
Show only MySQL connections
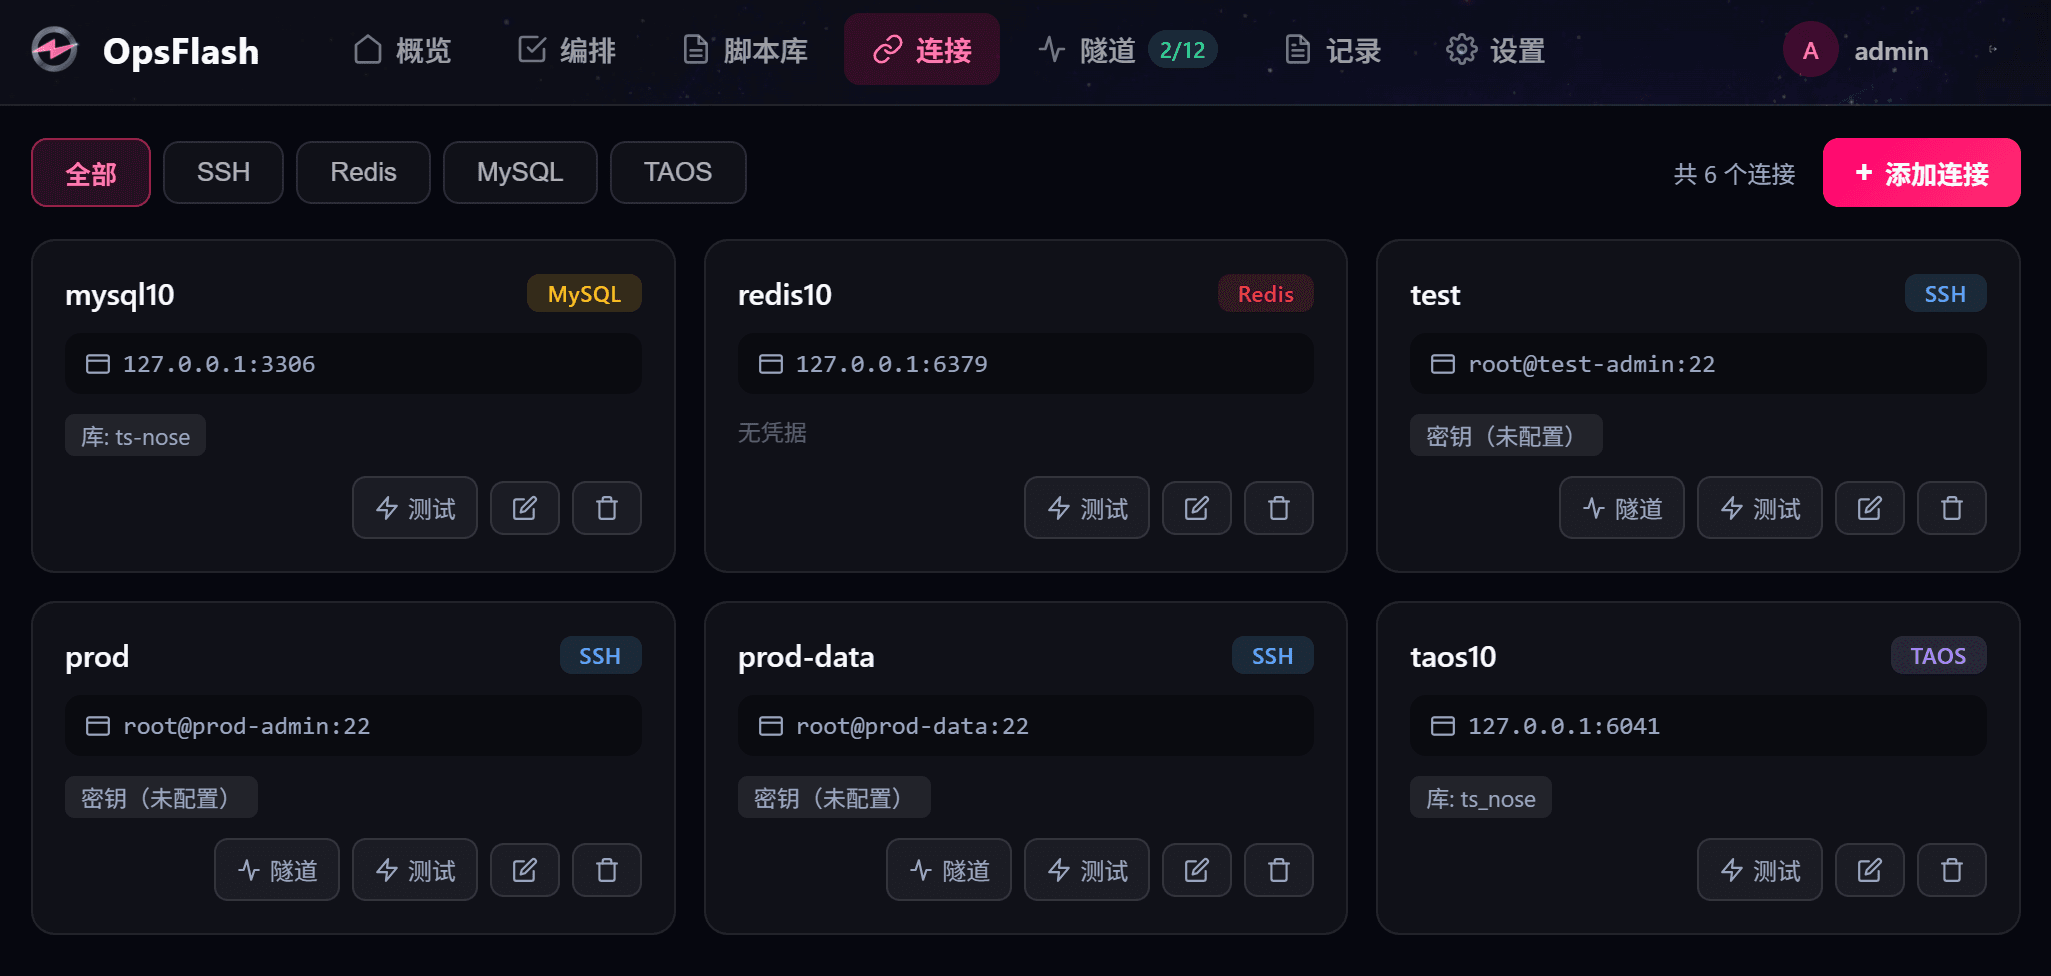[520, 172]
